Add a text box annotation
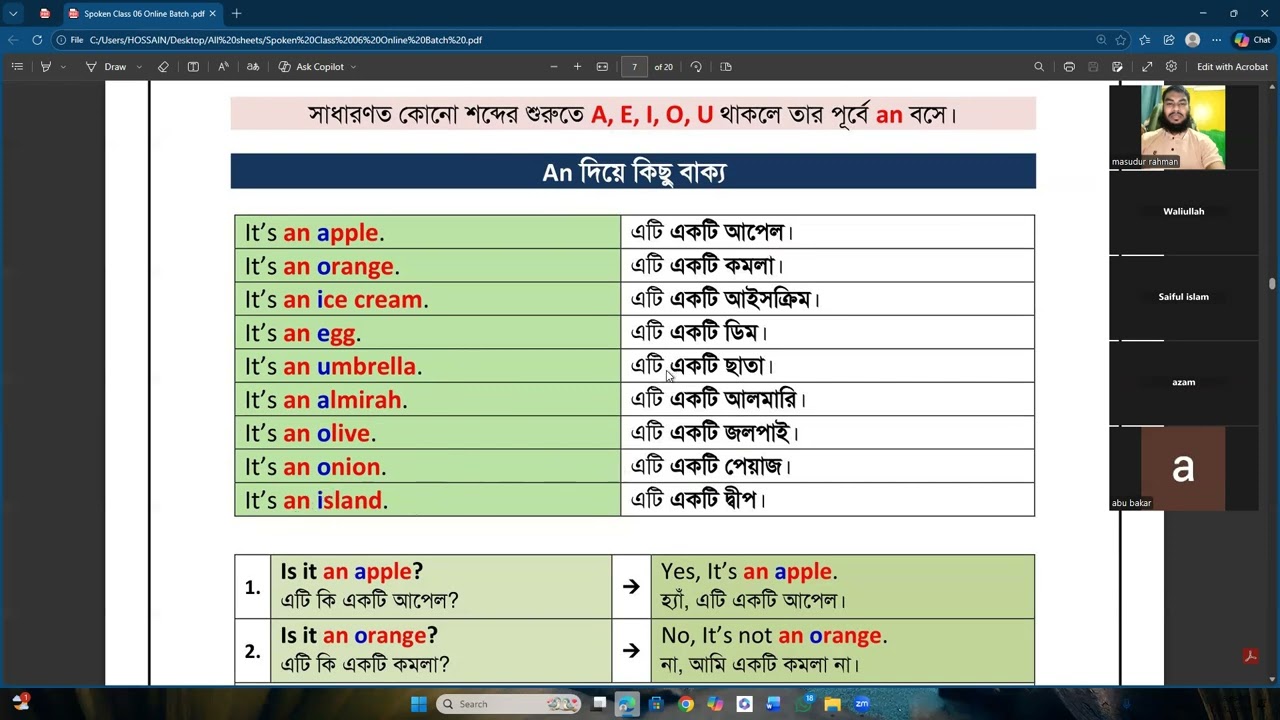The width and height of the screenshot is (1280, 720). (x=193, y=67)
